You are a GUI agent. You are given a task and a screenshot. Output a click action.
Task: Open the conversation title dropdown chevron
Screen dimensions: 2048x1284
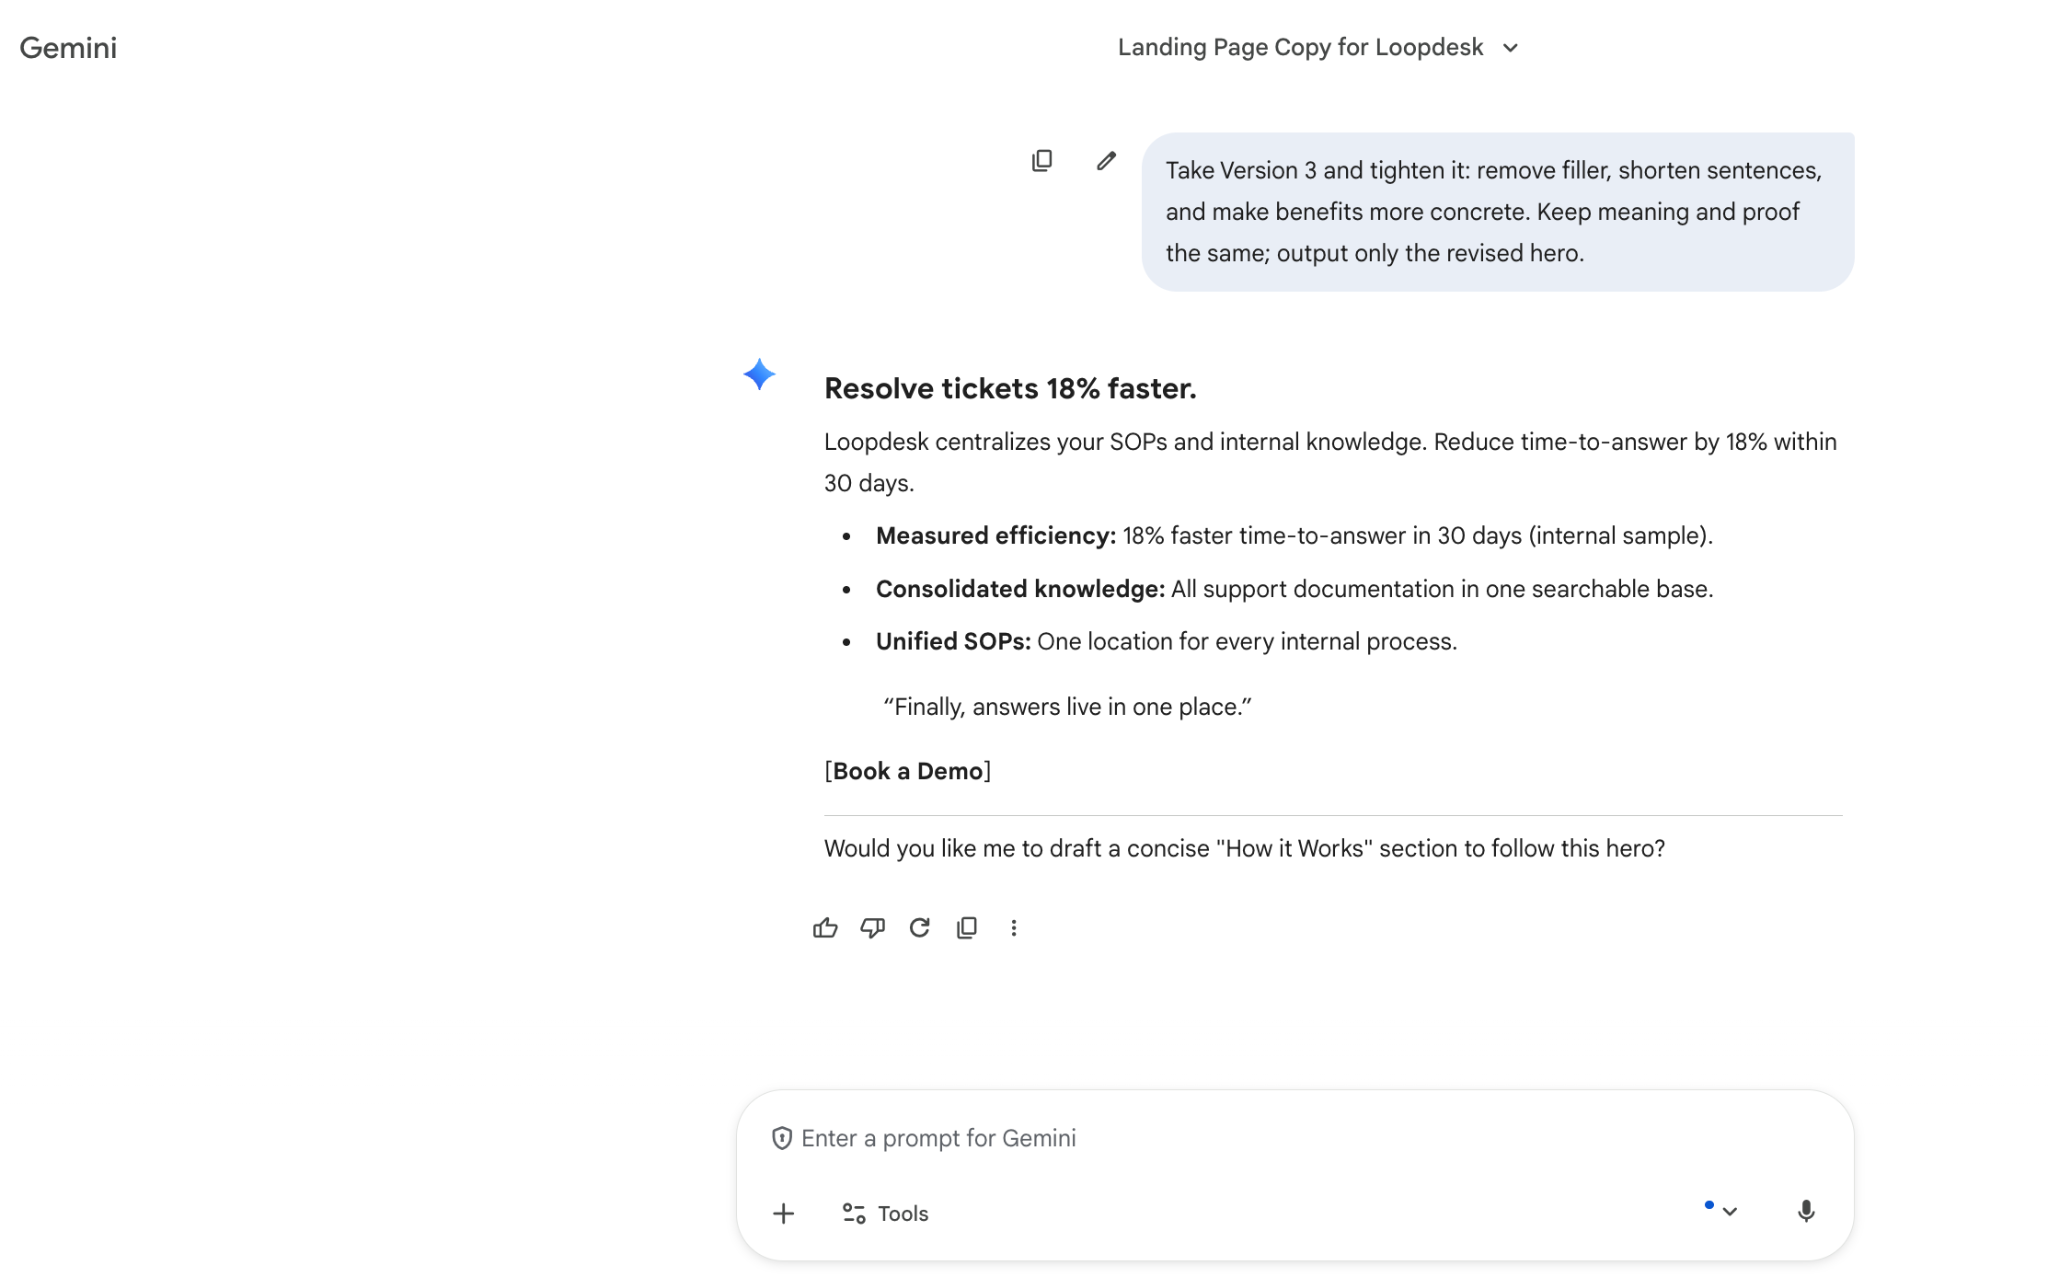point(1510,48)
